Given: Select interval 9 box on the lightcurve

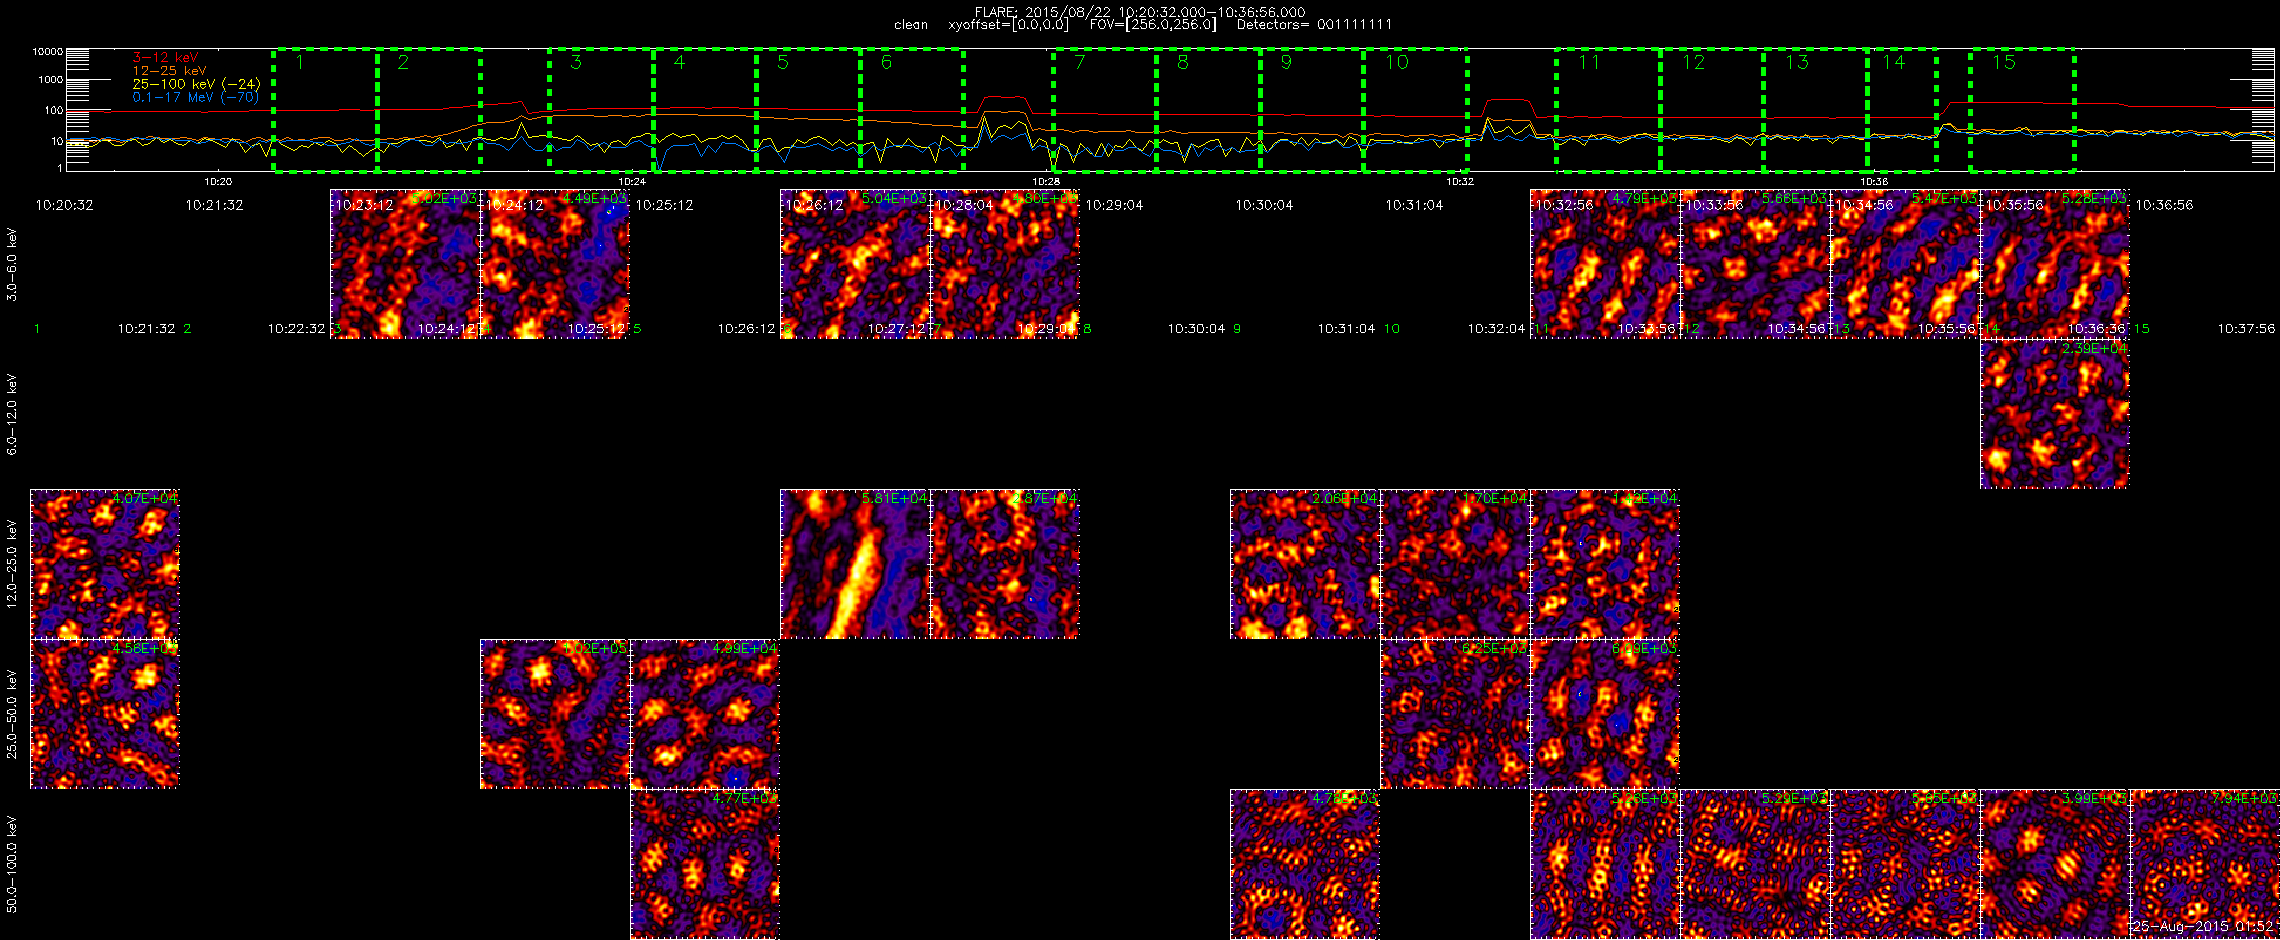Looking at the screenshot, I should tap(1312, 110).
